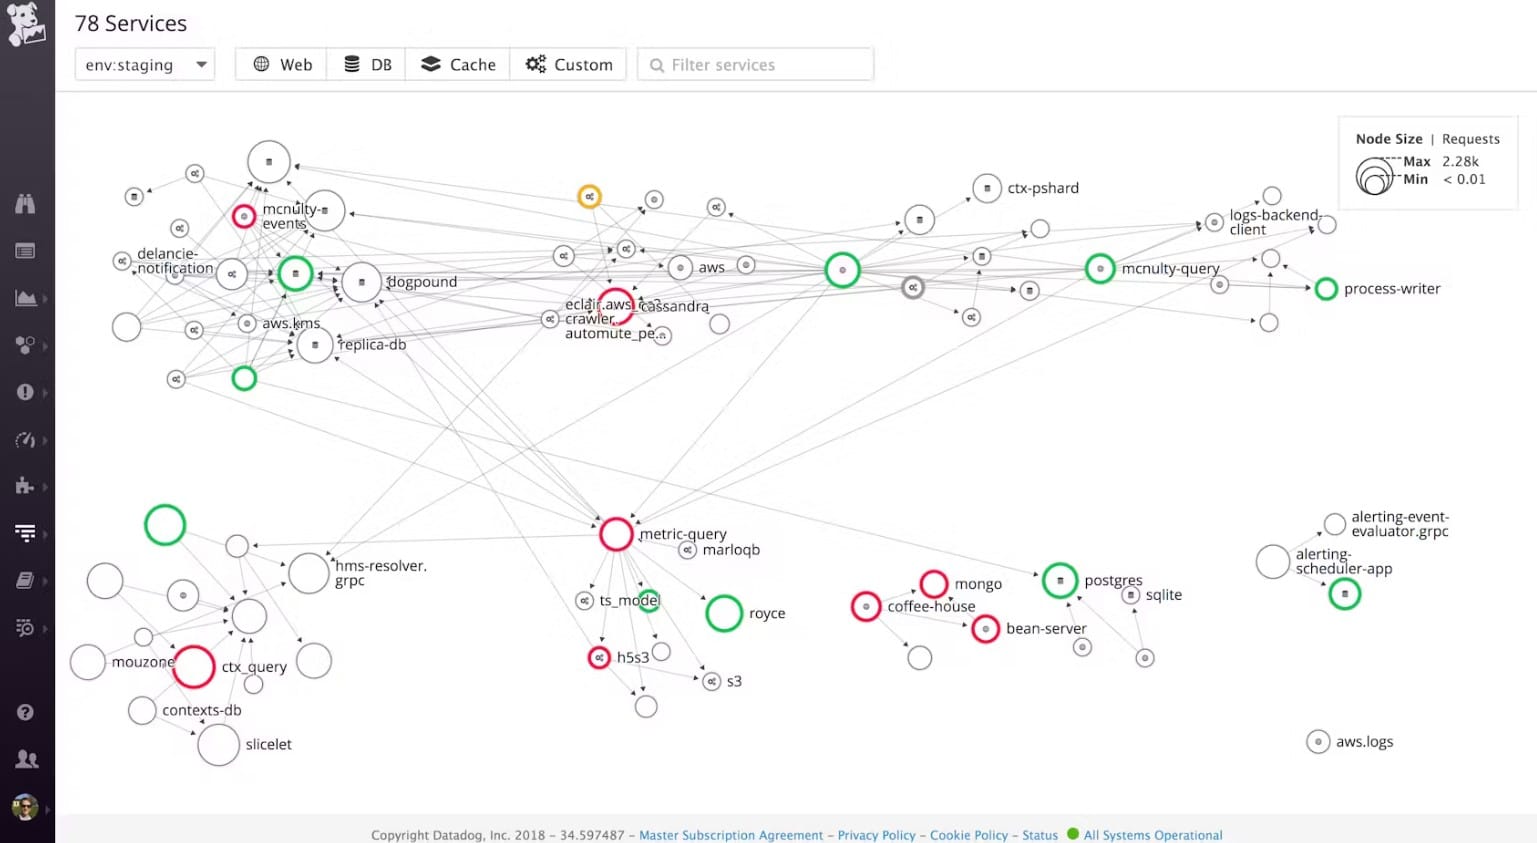Open Help question mark icon

(25, 712)
